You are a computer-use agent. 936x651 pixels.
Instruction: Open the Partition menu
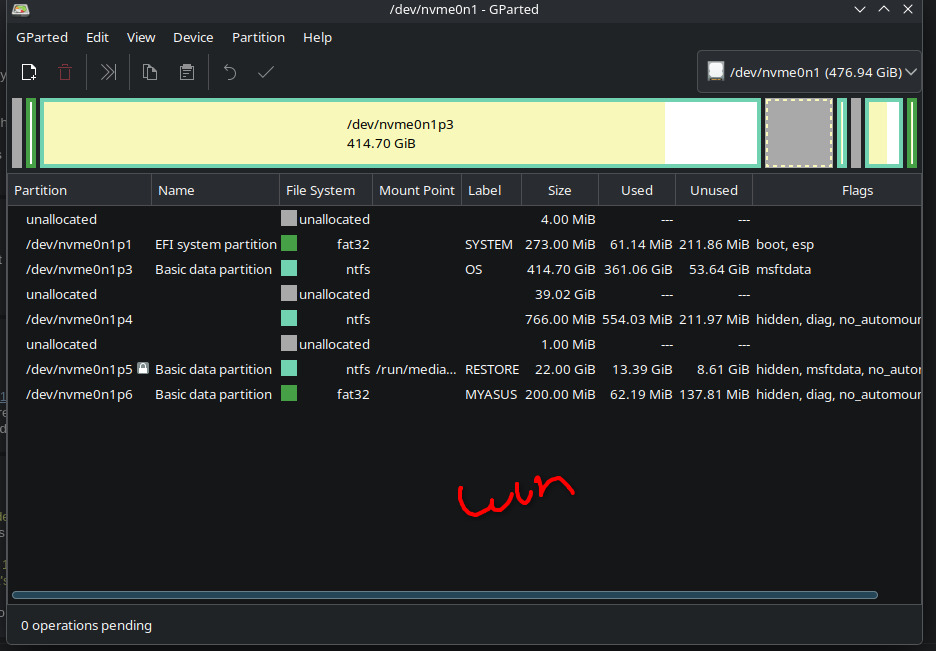tap(258, 38)
